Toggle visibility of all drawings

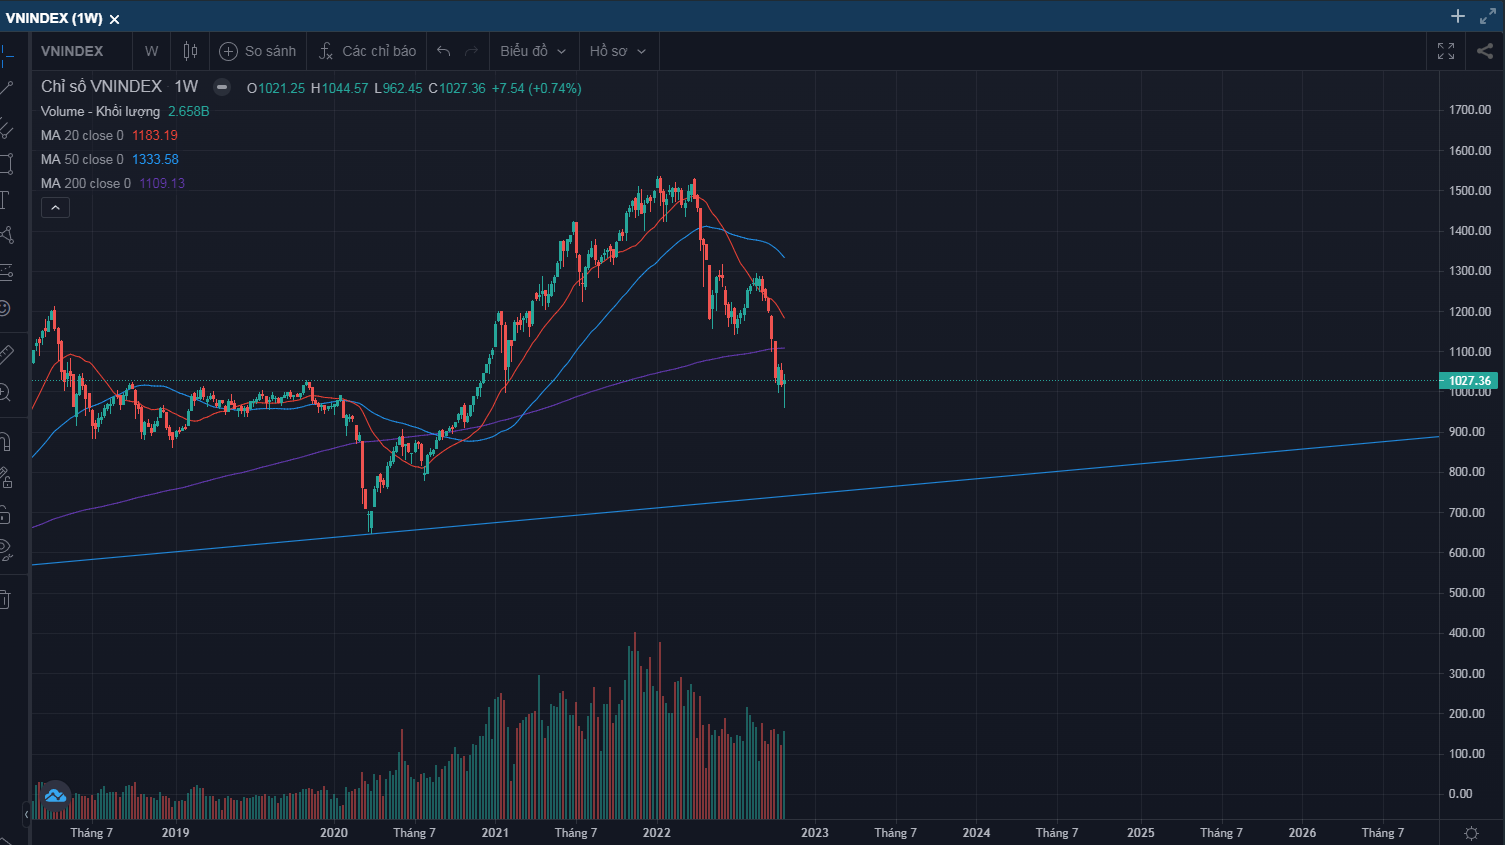pos(5,549)
